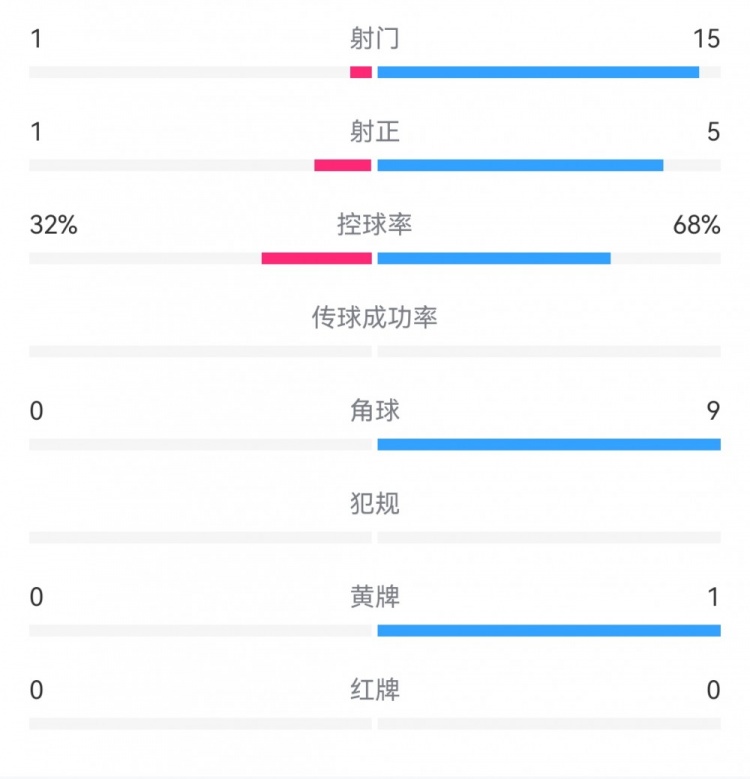Click the blue 射正 progress bar
750x779 pixels.
pyautogui.click(x=520, y=165)
